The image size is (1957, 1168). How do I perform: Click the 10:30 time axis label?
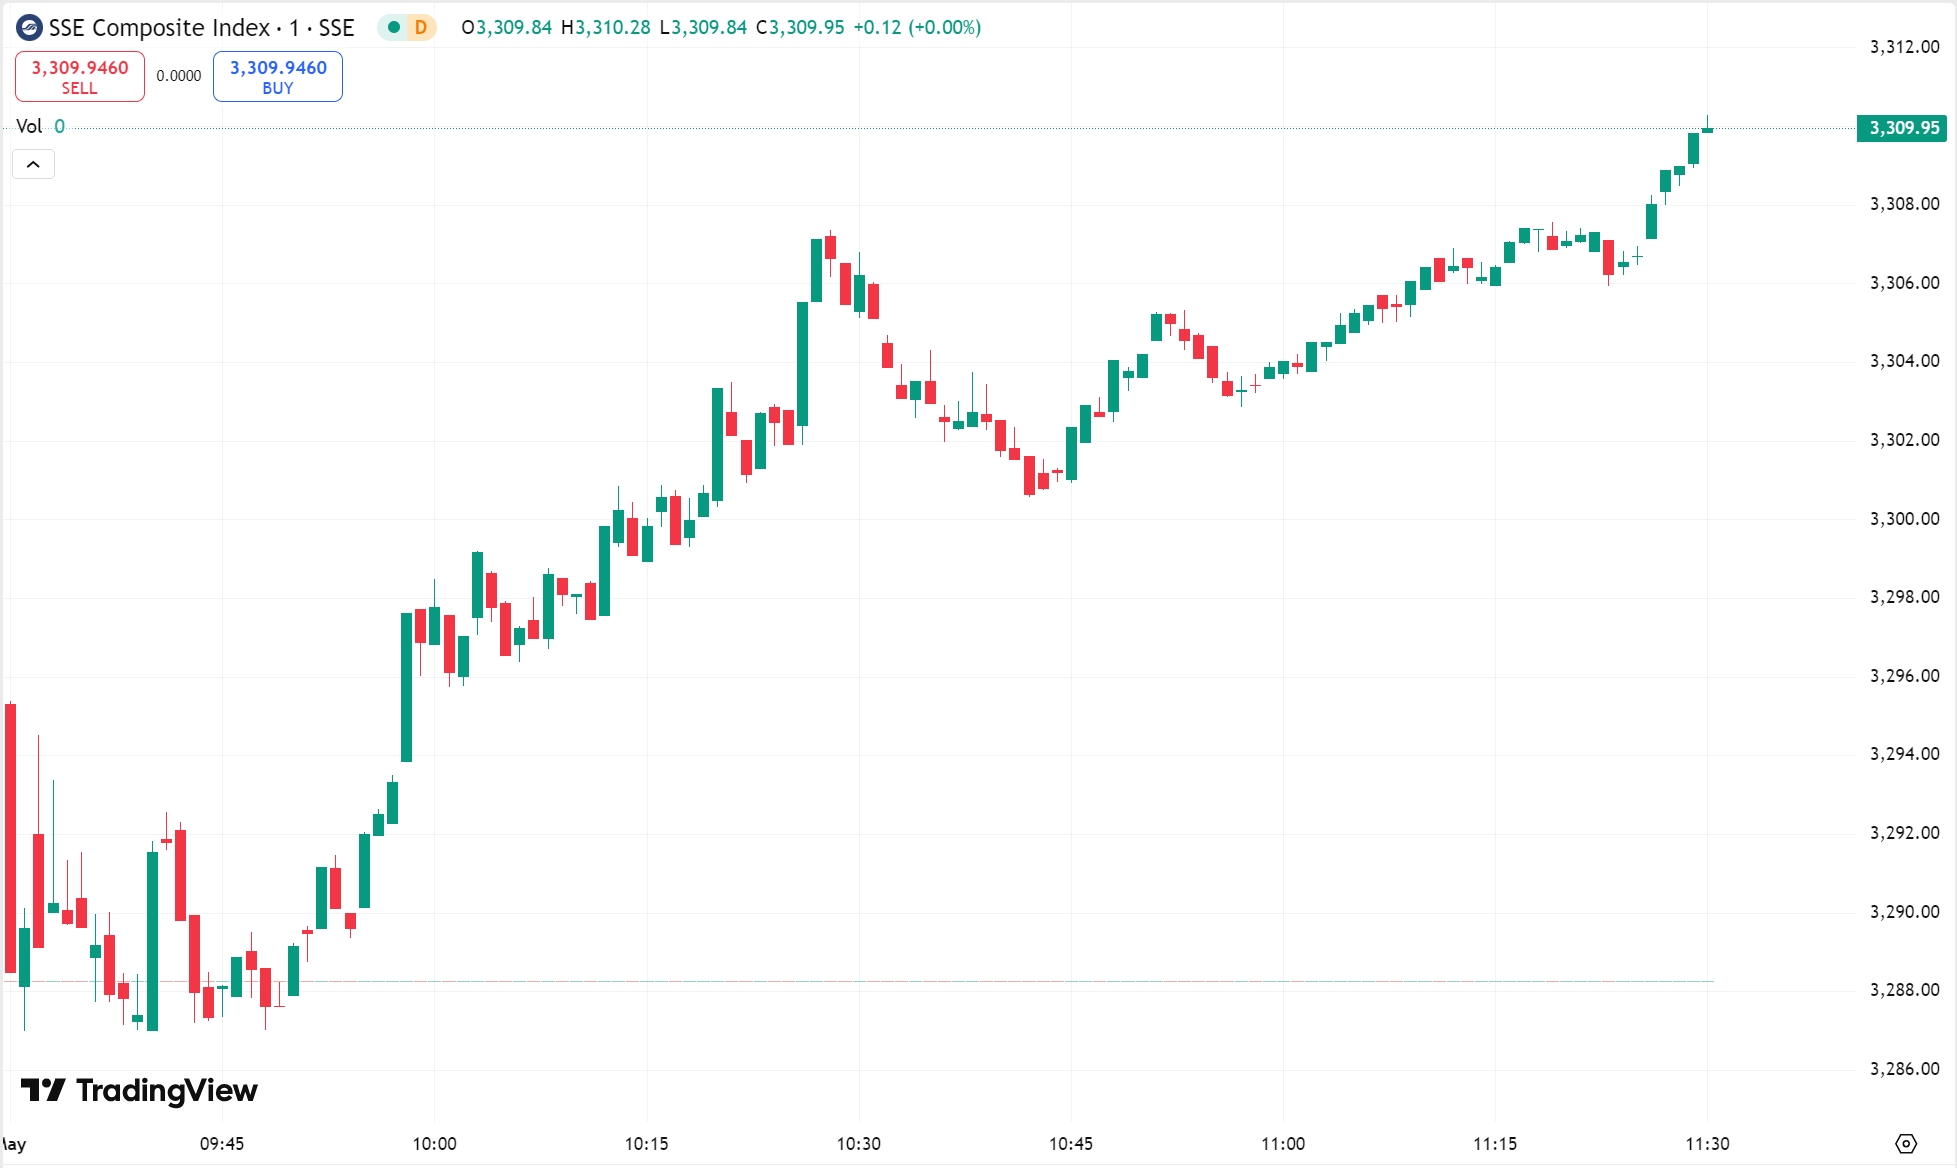click(x=859, y=1143)
